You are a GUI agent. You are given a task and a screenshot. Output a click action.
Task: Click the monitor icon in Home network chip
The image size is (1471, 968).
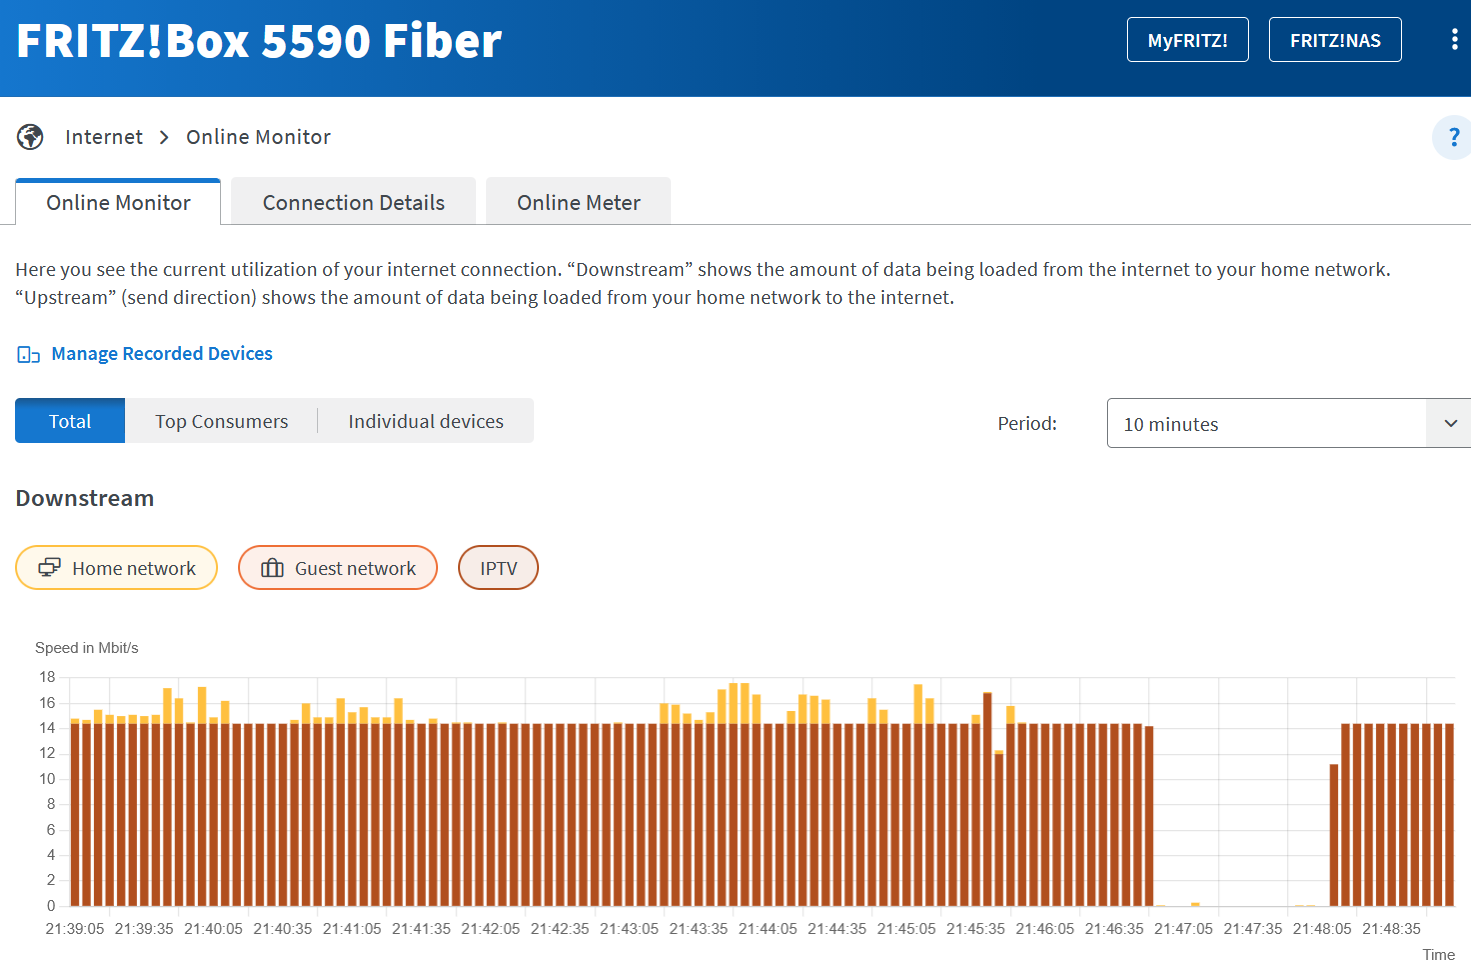click(49, 568)
